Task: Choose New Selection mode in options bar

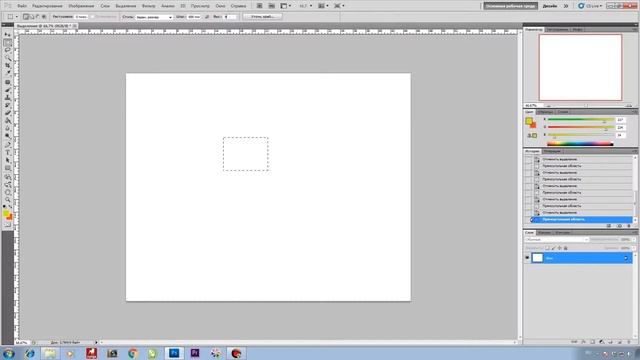Action: pyautogui.click(x=26, y=17)
